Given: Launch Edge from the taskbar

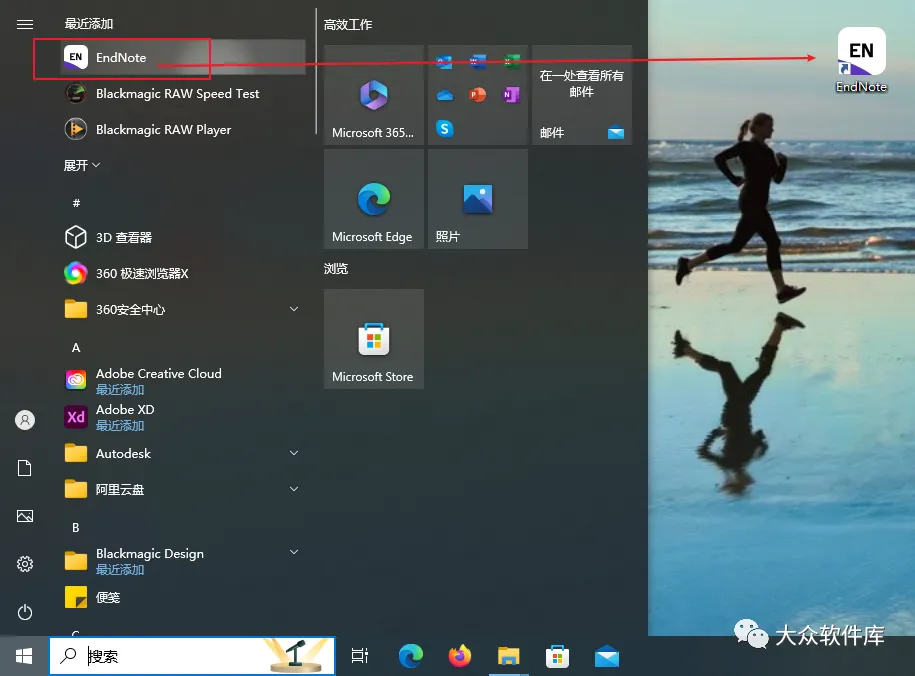Looking at the screenshot, I should (411, 656).
